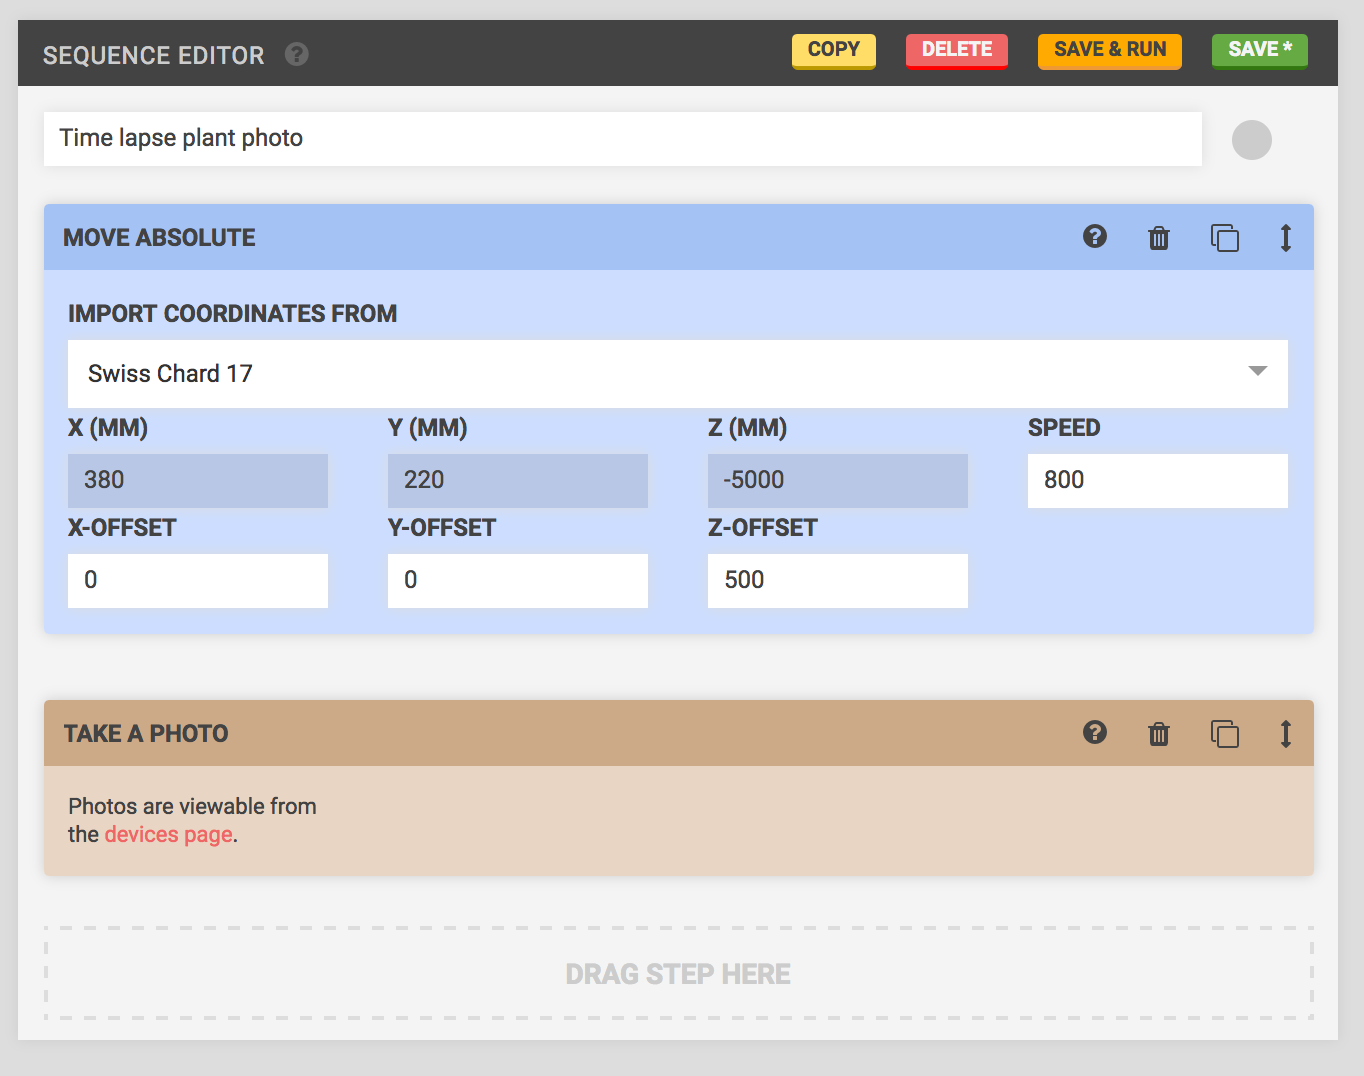The image size is (1364, 1076).
Task: Duplicate the Move Absolute step
Action: point(1224,238)
